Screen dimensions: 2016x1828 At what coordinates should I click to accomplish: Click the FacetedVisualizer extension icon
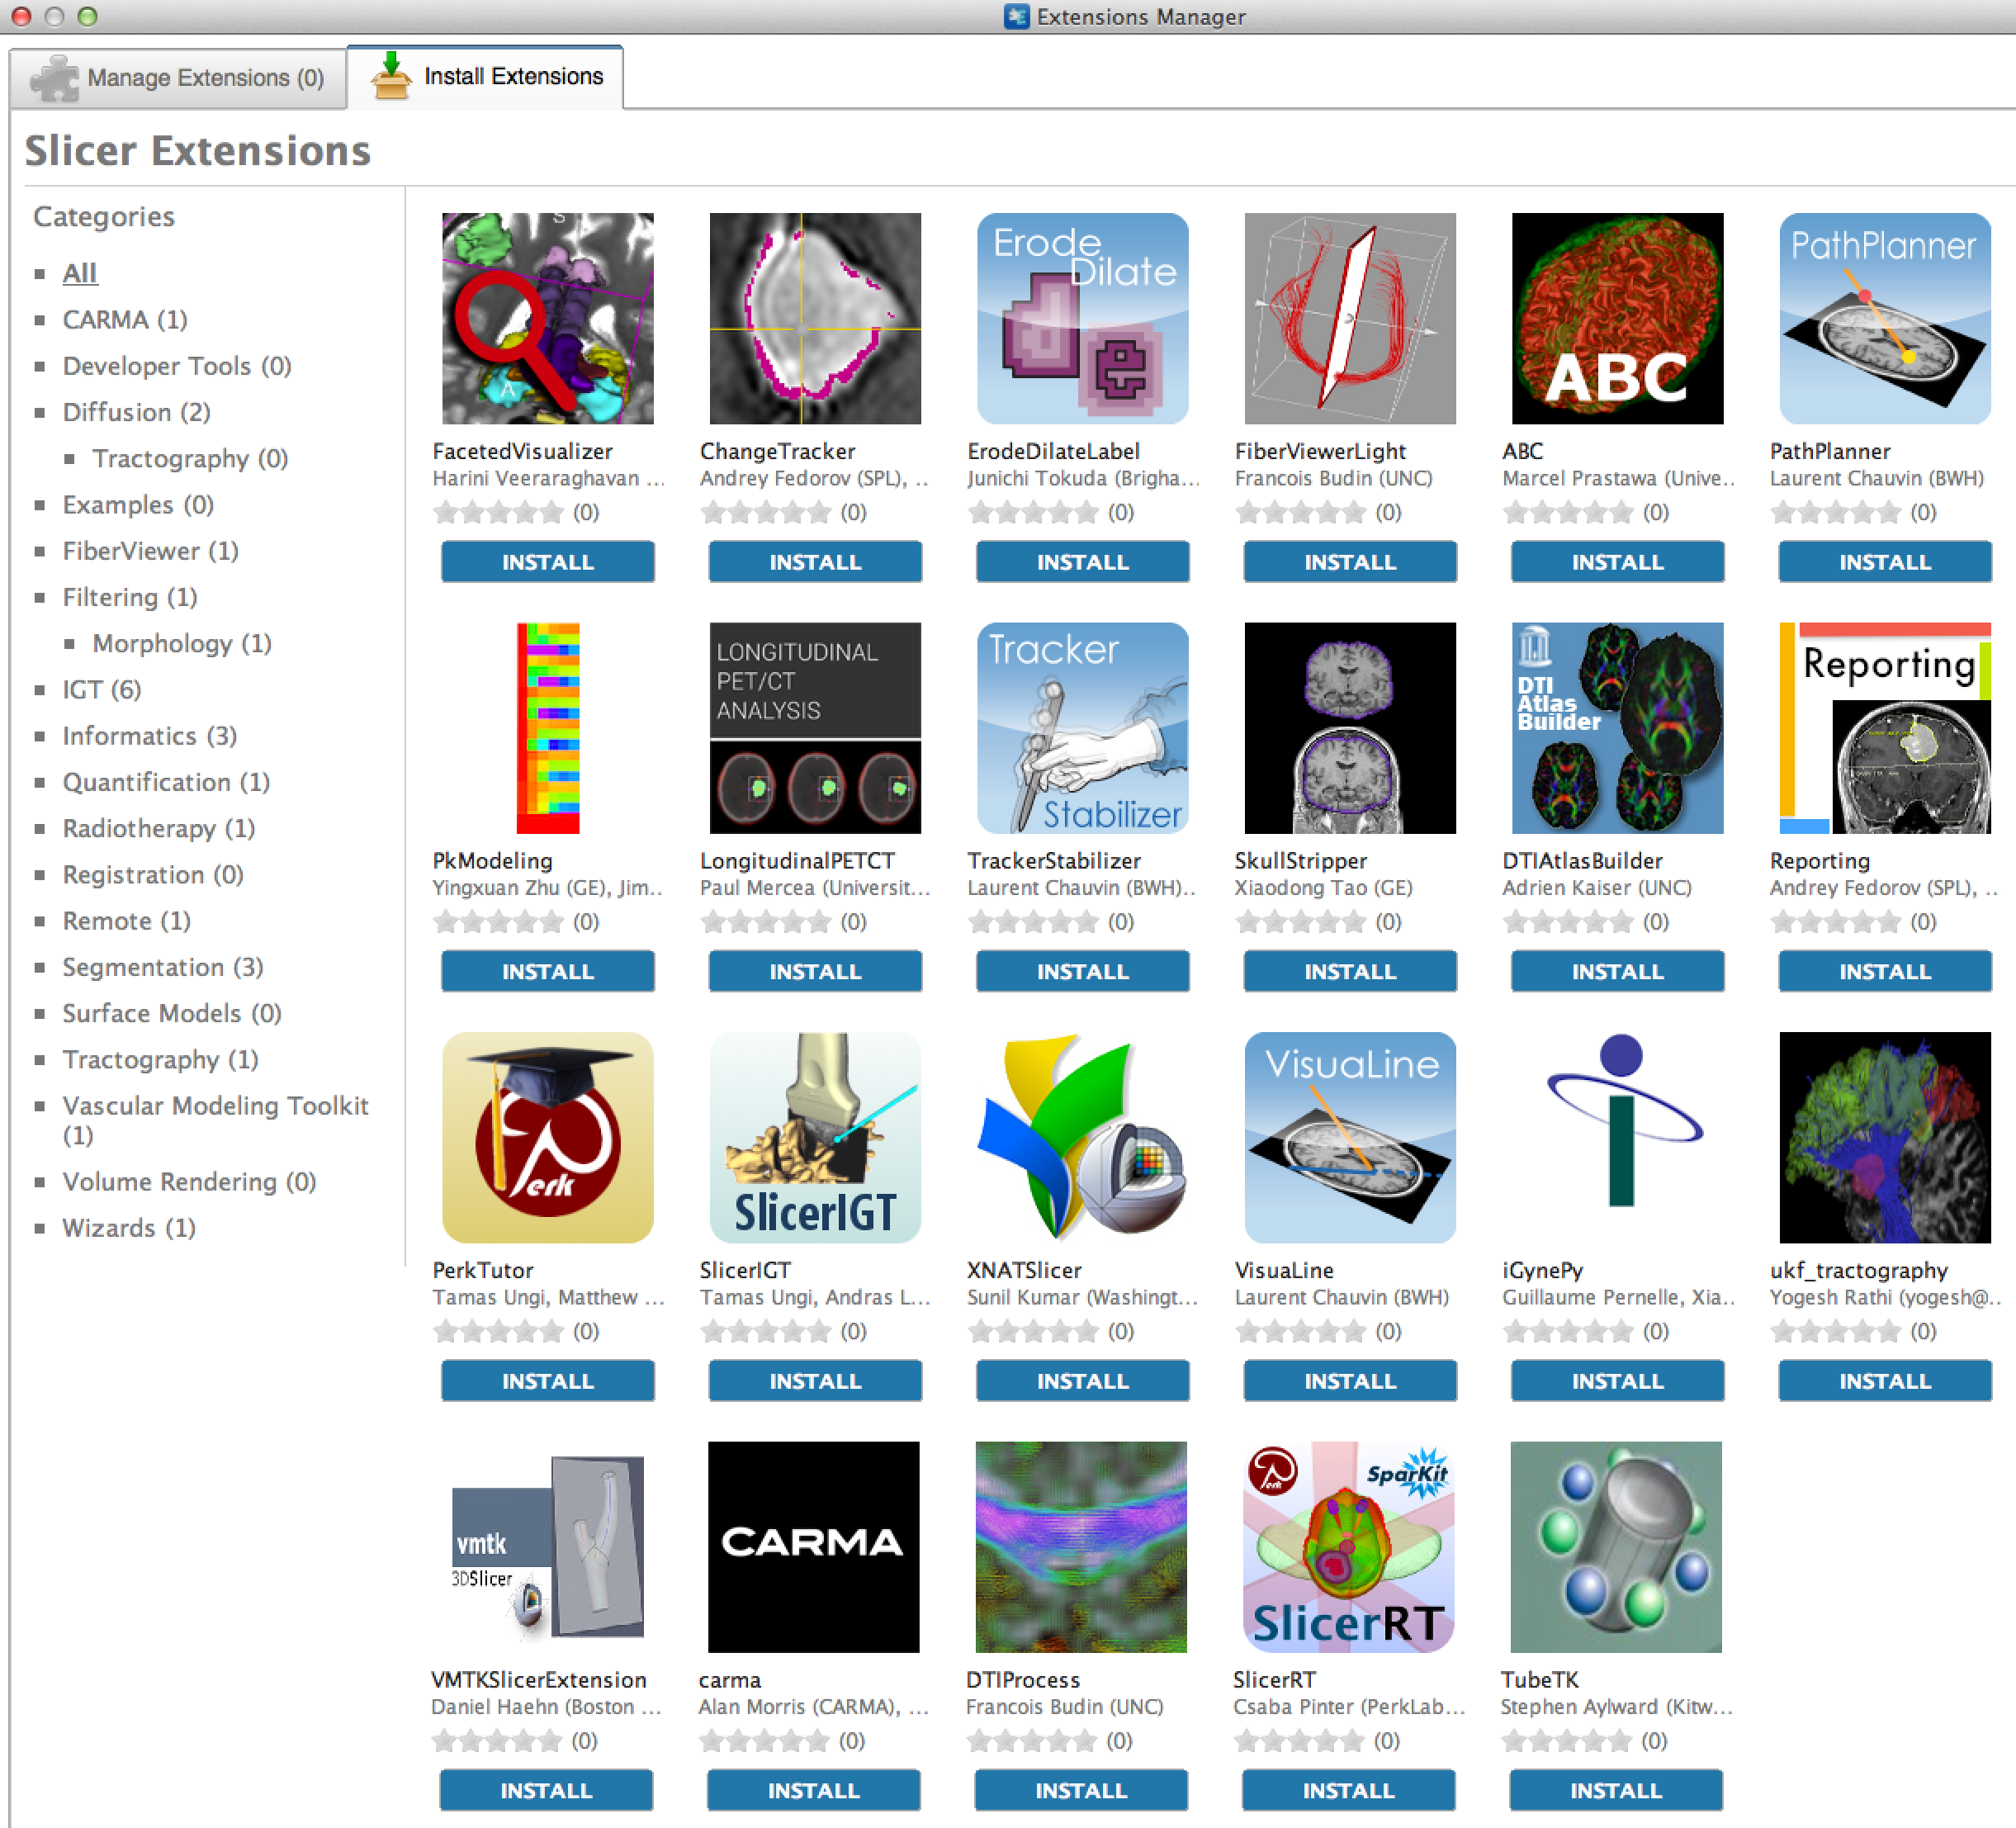click(547, 318)
